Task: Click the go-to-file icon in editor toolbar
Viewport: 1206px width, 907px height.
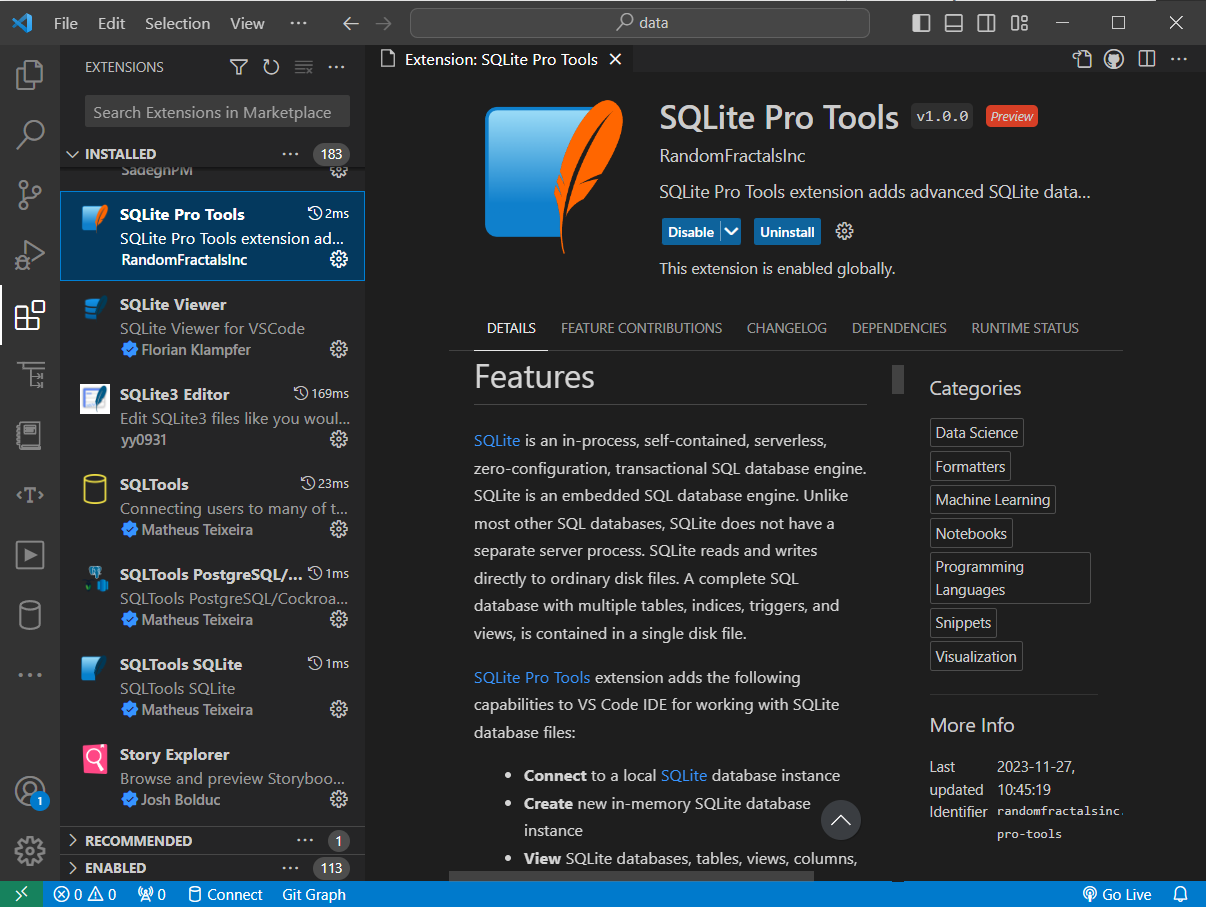Action: (1082, 59)
